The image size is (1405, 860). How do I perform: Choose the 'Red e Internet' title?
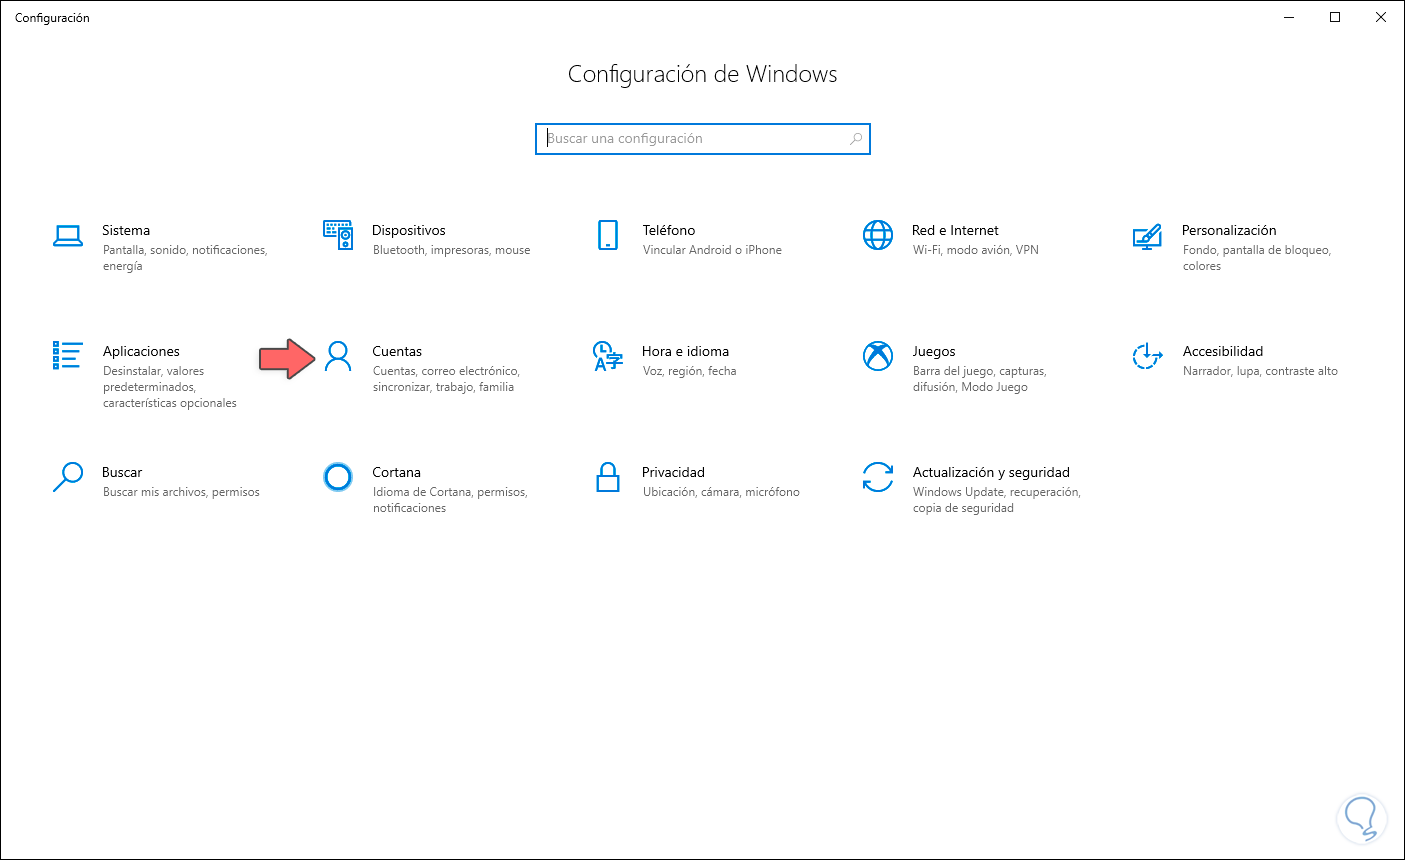pos(955,230)
